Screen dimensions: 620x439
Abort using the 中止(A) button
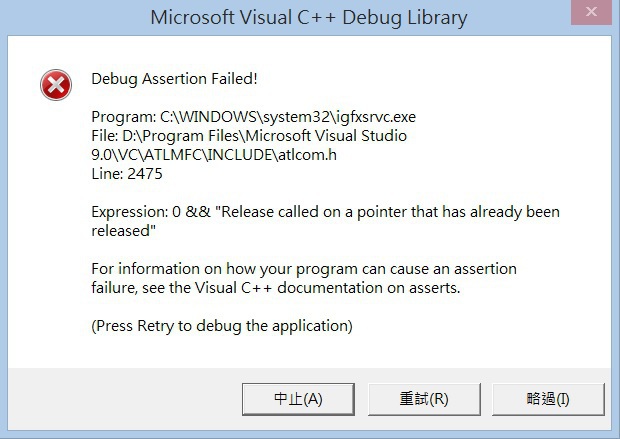tap(298, 399)
